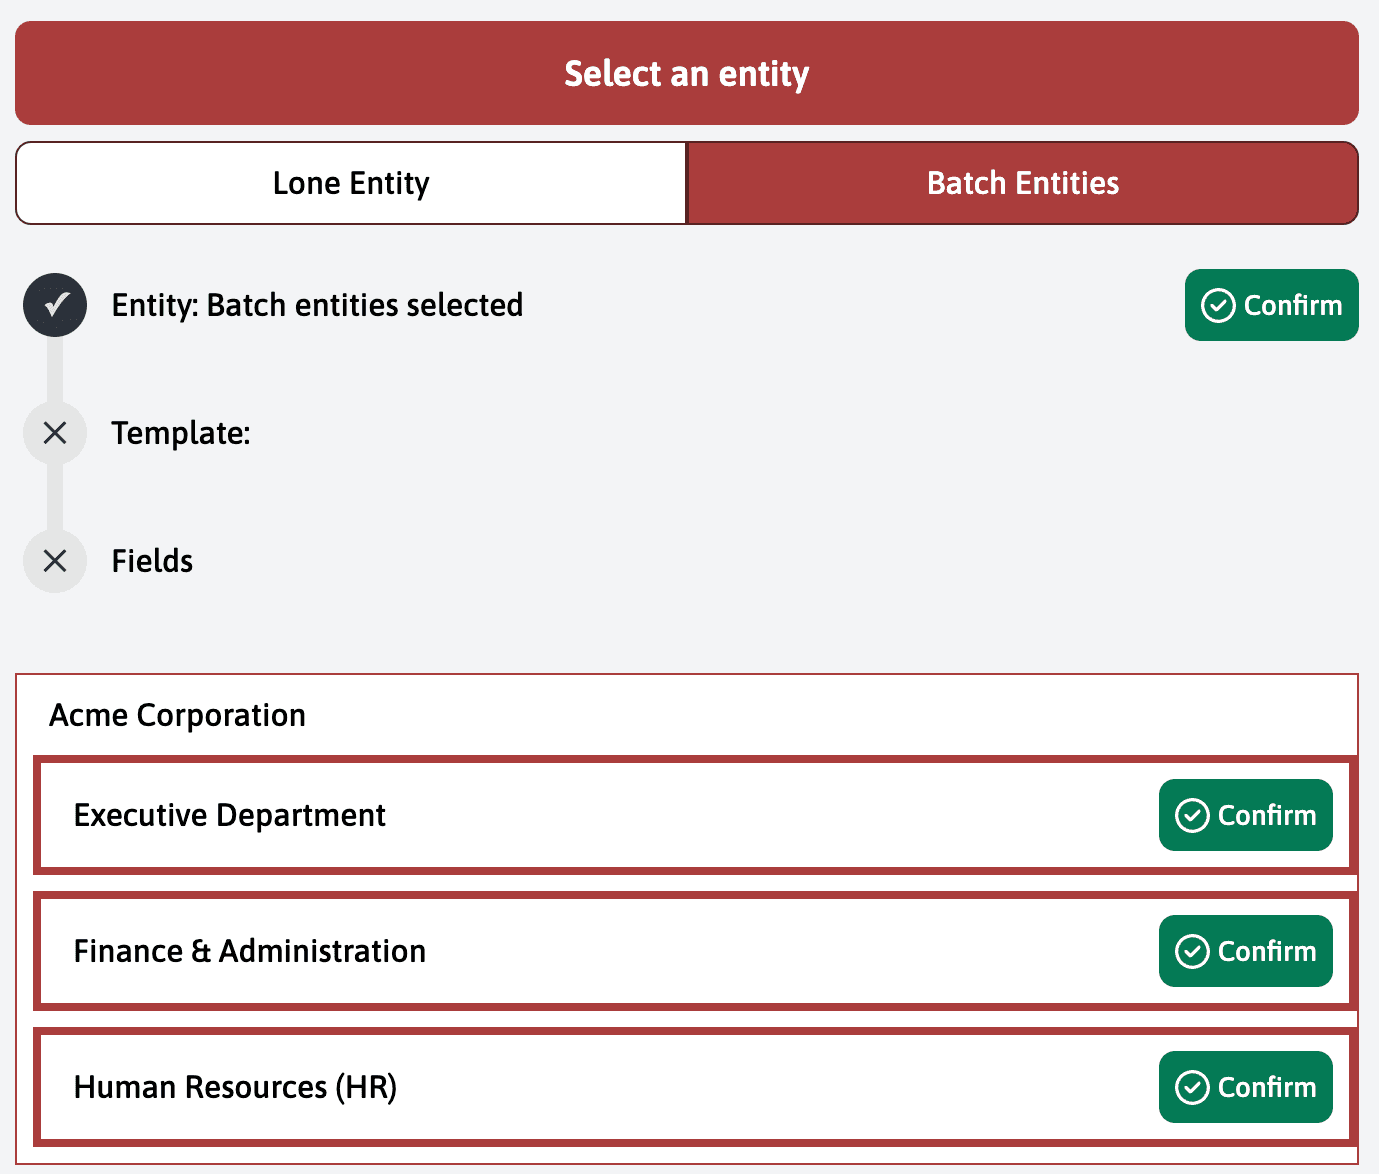Click circle-check icon in the Entity step's Confirm button
Viewport: 1379px width, 1174px height.
pyautogui.click(x=1218, y=306)
